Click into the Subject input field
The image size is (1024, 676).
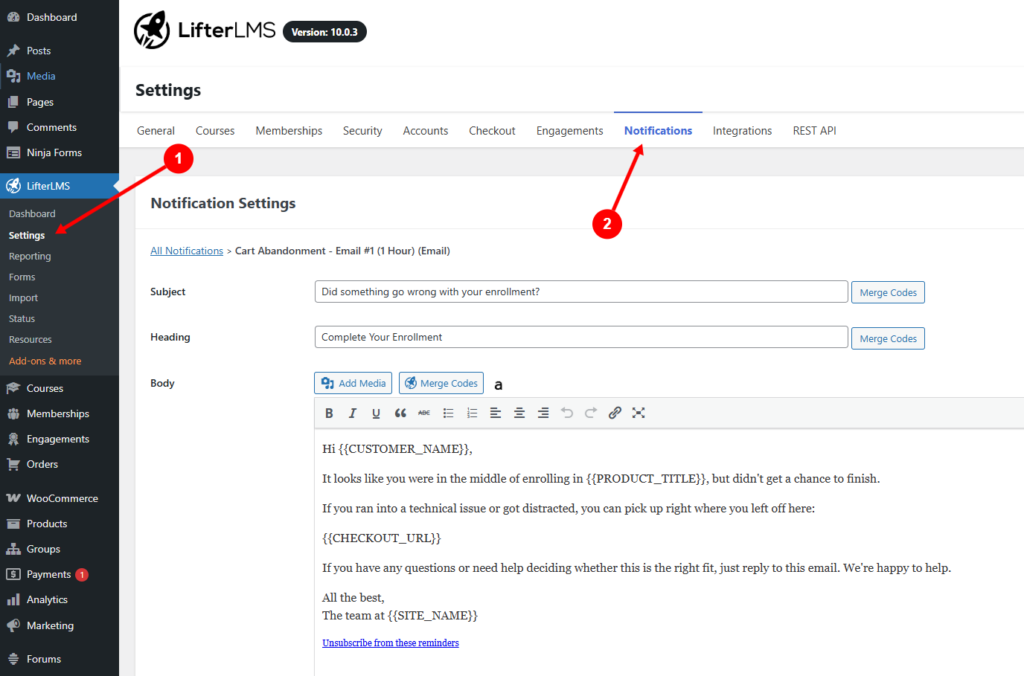581,292
